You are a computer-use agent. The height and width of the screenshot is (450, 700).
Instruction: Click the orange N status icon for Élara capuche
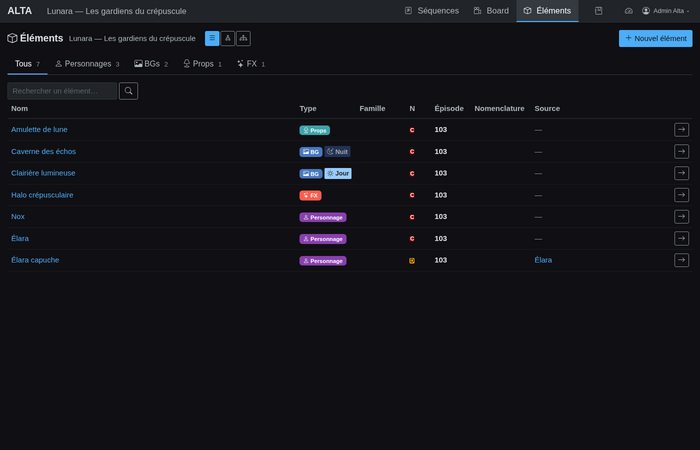click(412, 260)
